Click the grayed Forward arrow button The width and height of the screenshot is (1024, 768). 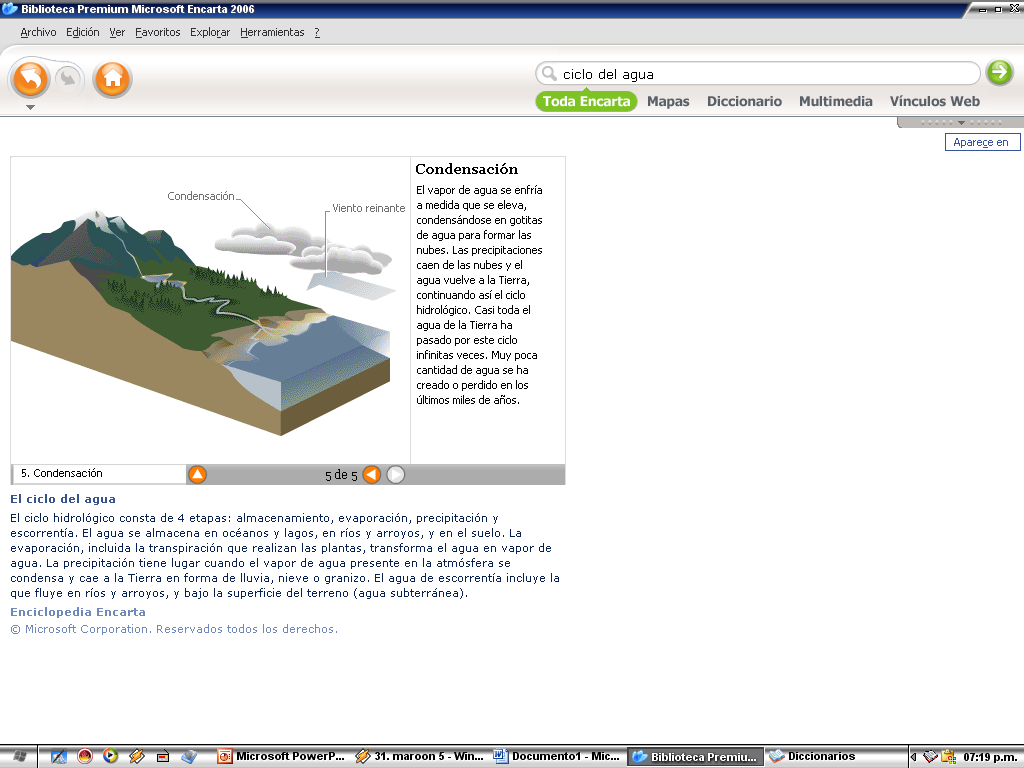68,78
